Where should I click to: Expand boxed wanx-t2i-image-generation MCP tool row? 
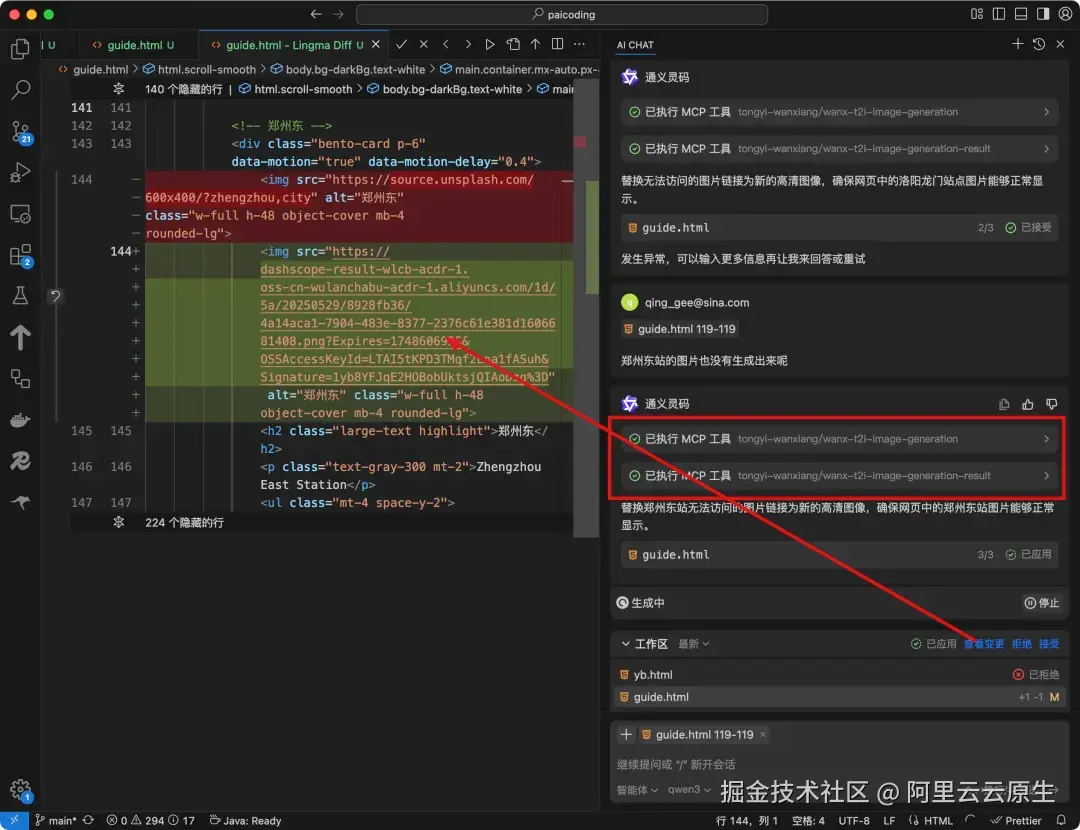[839, 439]
